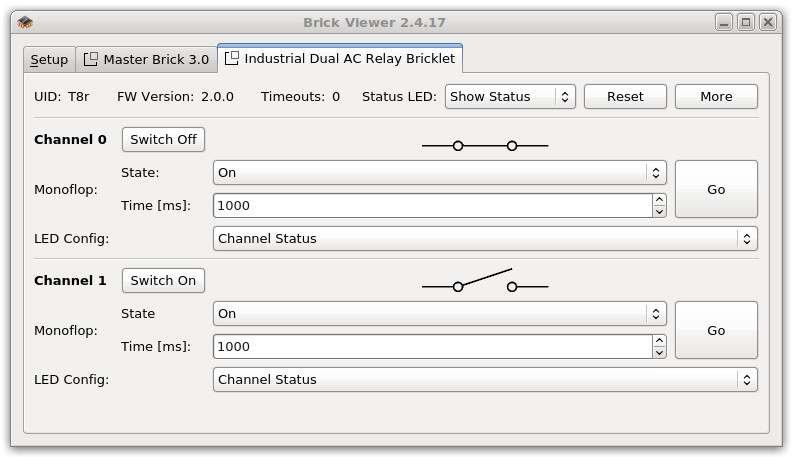Click the Channel 1 heading label
Image resolution: width=793 pixels, height=457 pixels.
coord(70,281)
